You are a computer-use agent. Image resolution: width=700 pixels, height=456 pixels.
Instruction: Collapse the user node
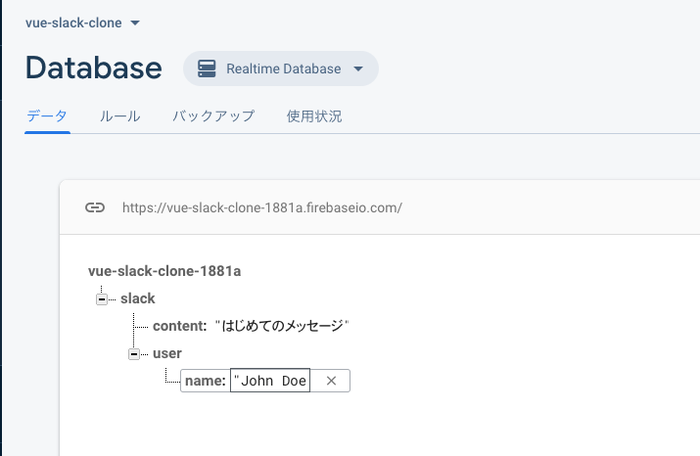pos(134,354)
